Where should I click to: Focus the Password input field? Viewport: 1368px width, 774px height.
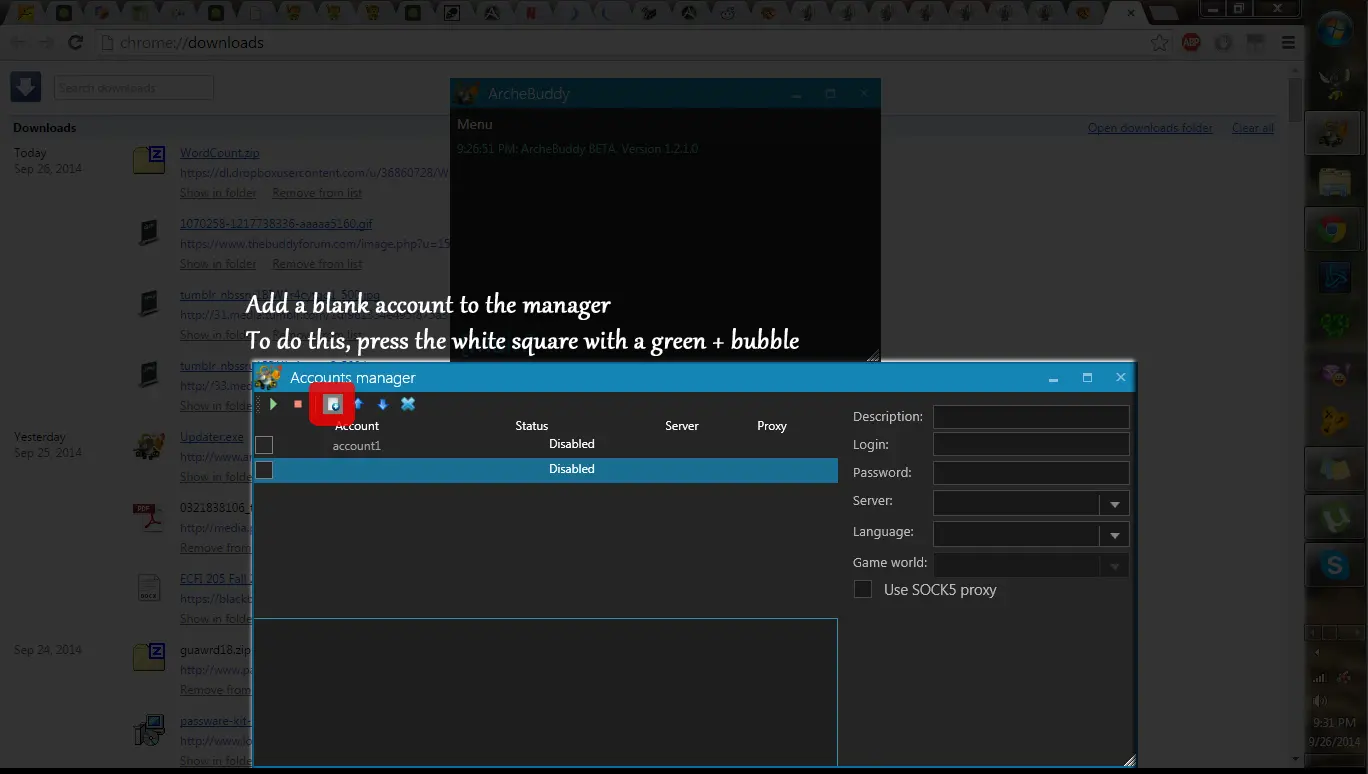[x=1030, y=473]
